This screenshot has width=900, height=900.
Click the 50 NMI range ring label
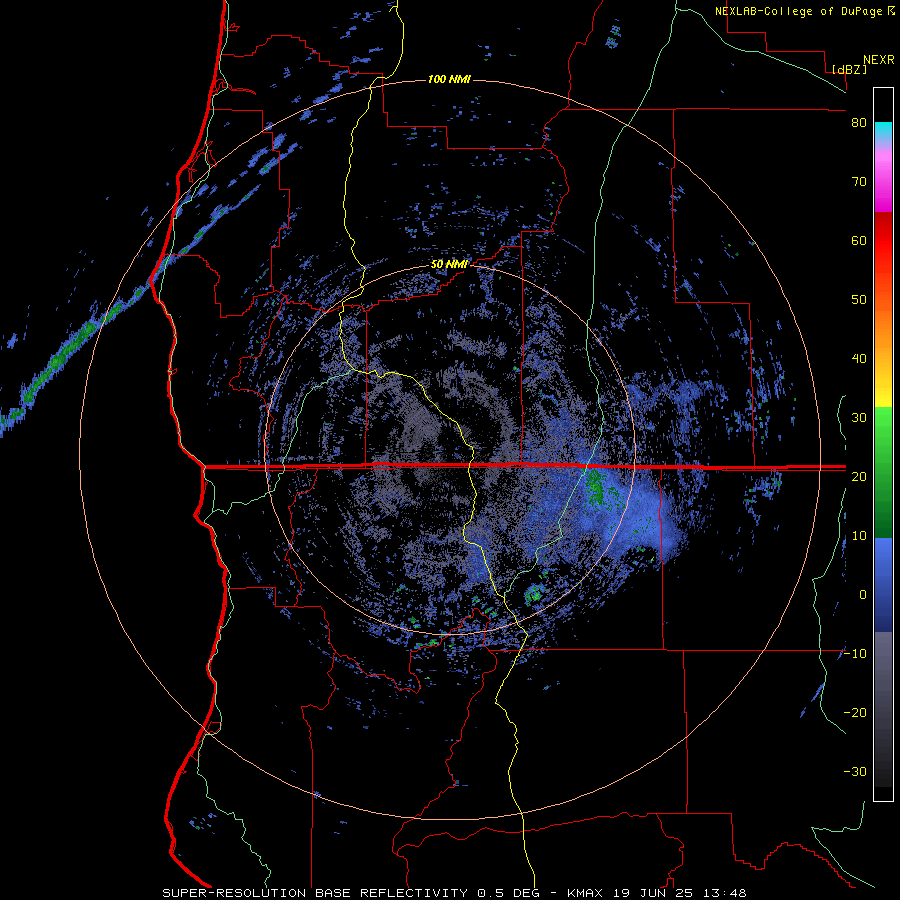tap(449, 265)
